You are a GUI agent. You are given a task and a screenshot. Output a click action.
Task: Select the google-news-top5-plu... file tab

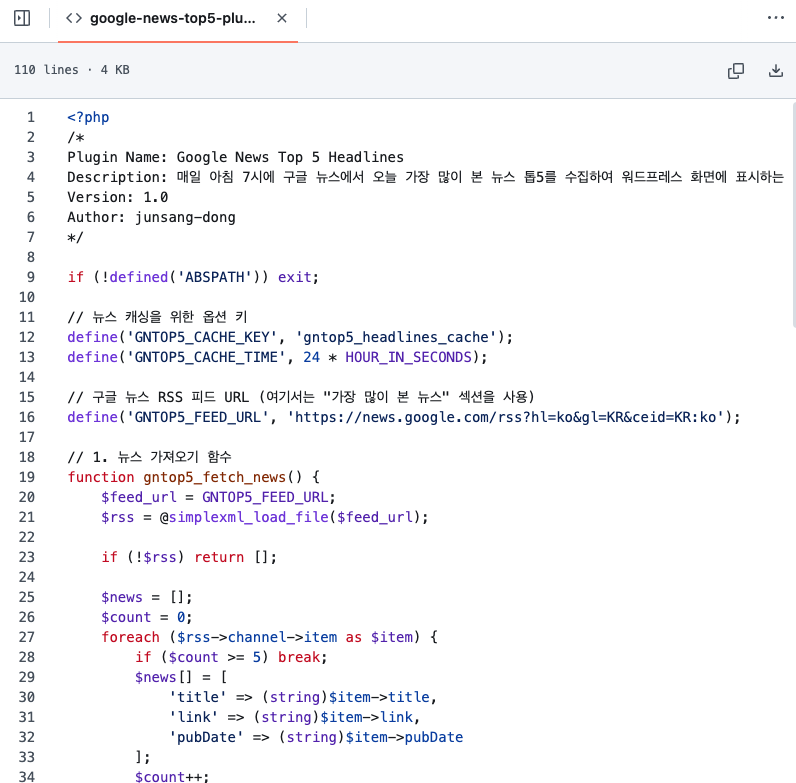point(178,19)
